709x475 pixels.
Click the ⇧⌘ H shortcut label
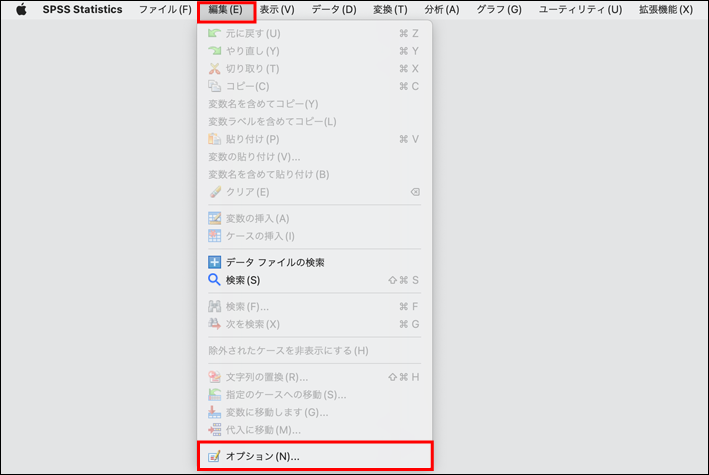coord(403,377)
